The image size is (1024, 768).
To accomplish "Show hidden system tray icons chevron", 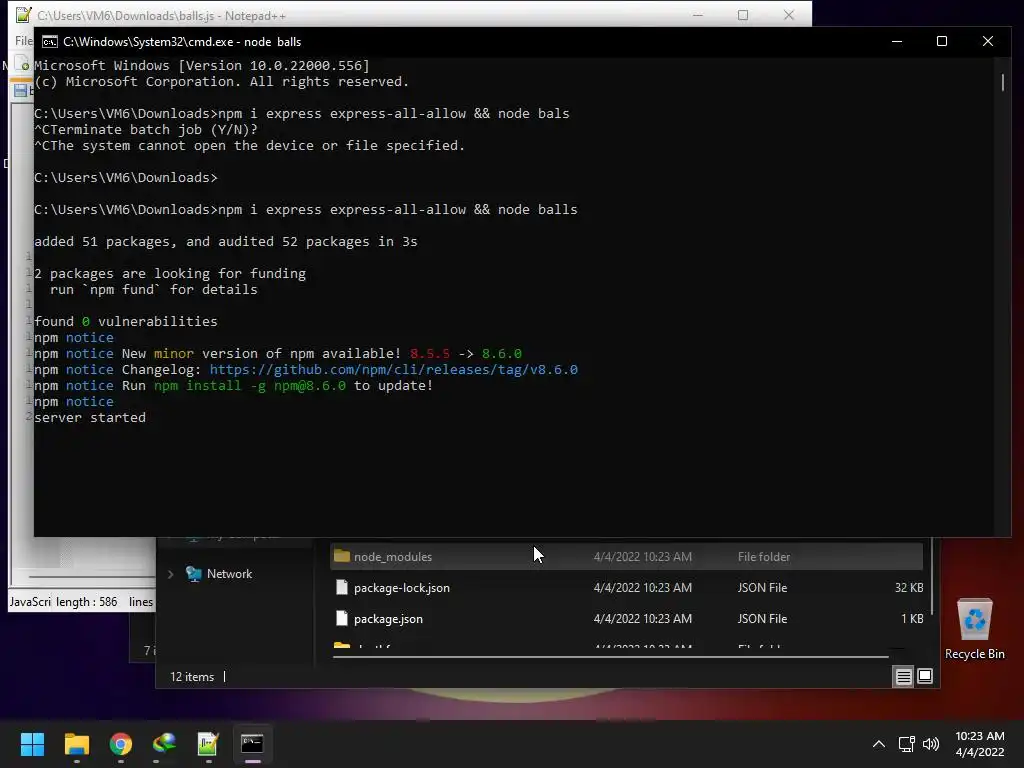I will [879, 744].
